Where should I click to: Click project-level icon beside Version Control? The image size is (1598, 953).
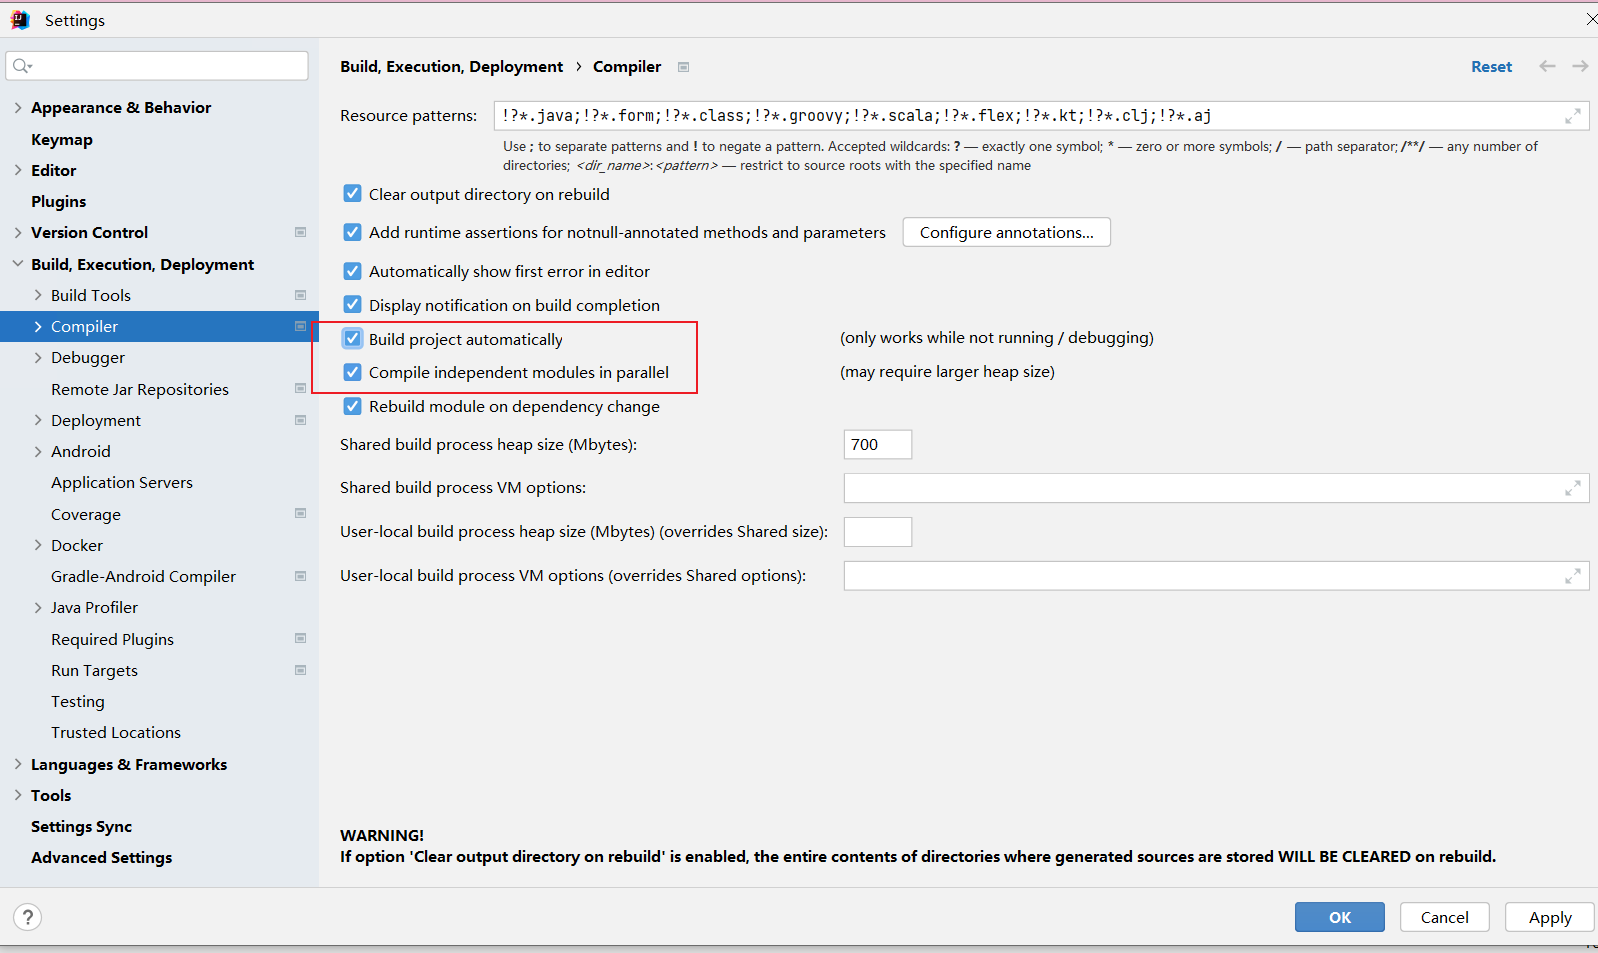tap(300, 232)
